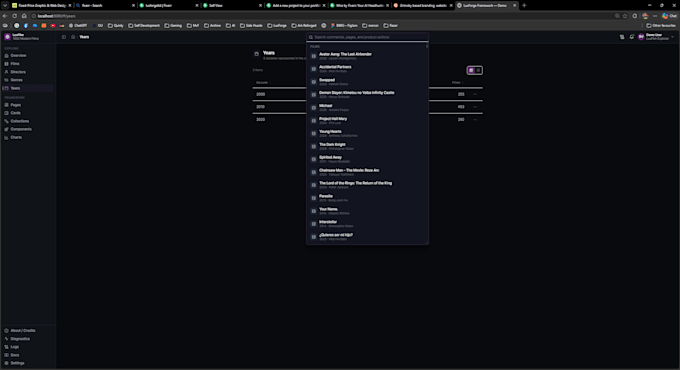This screenshot has width=680, height=370.
Task: Open row actions for decade 2010
Action: coord(475,107)
